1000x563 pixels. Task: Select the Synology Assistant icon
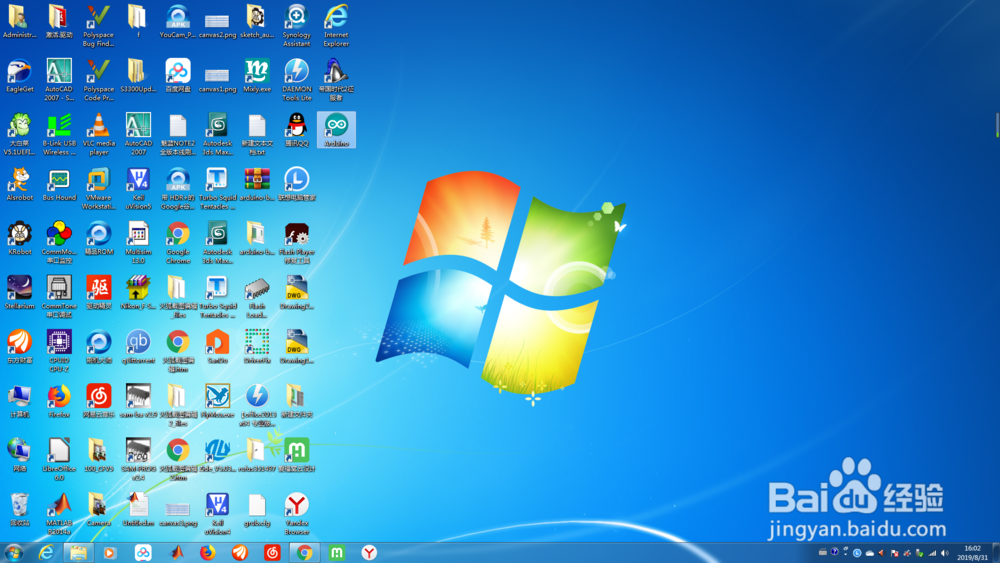pos(297,26)
